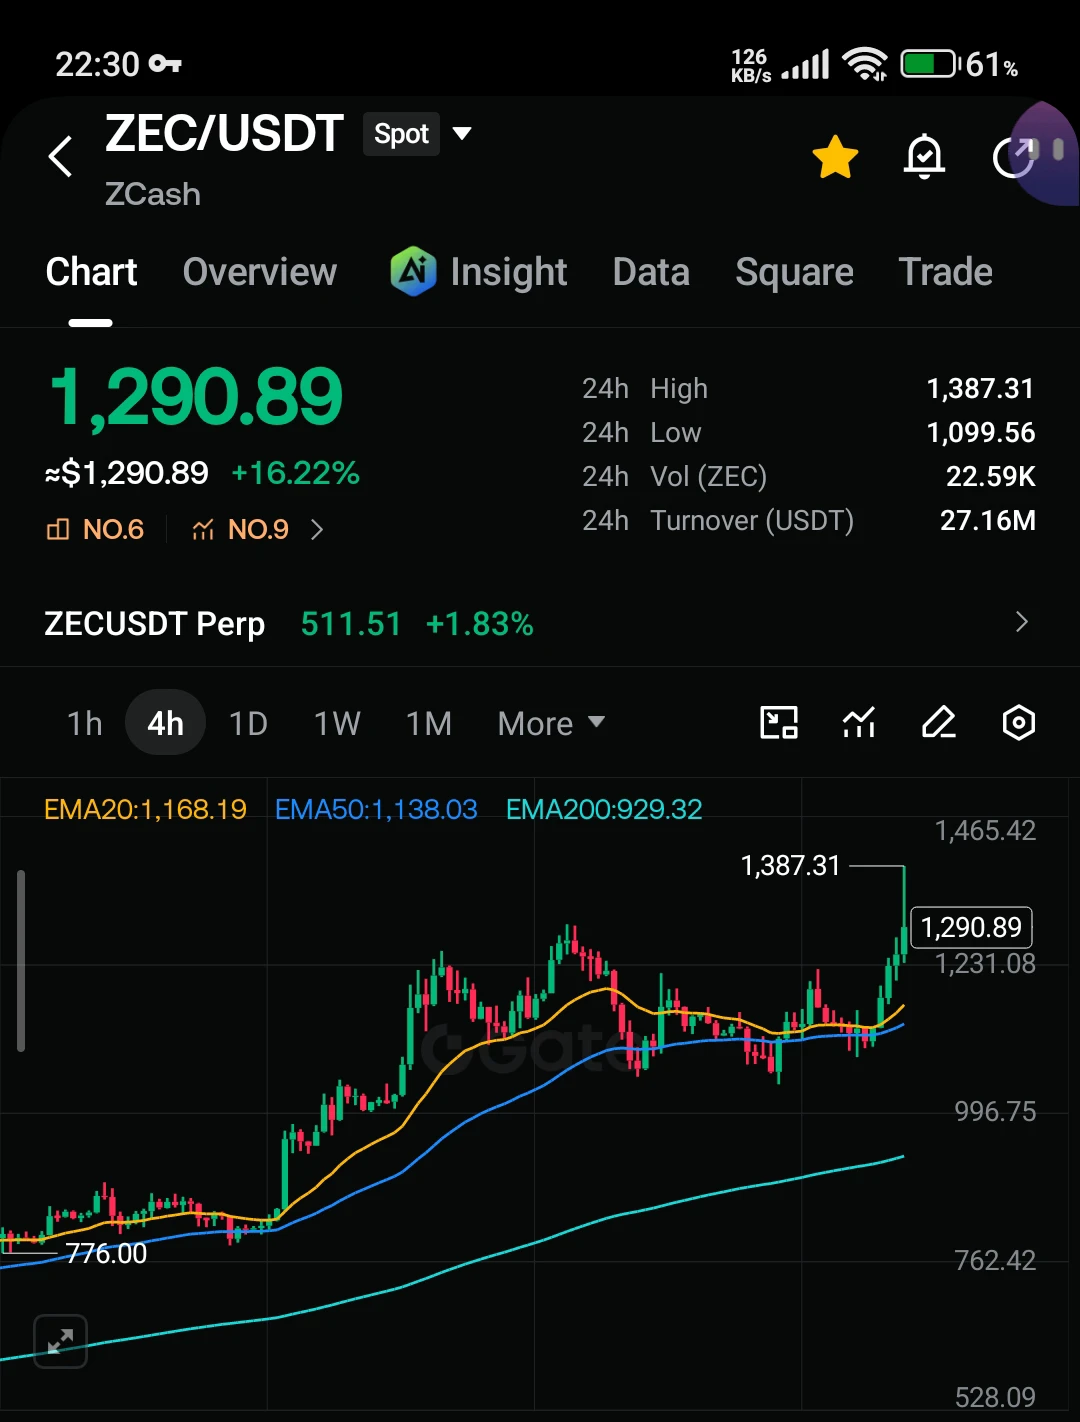Activate the drawing pencil tool
Screen dimensions: 1080x1422
point(938,722)
